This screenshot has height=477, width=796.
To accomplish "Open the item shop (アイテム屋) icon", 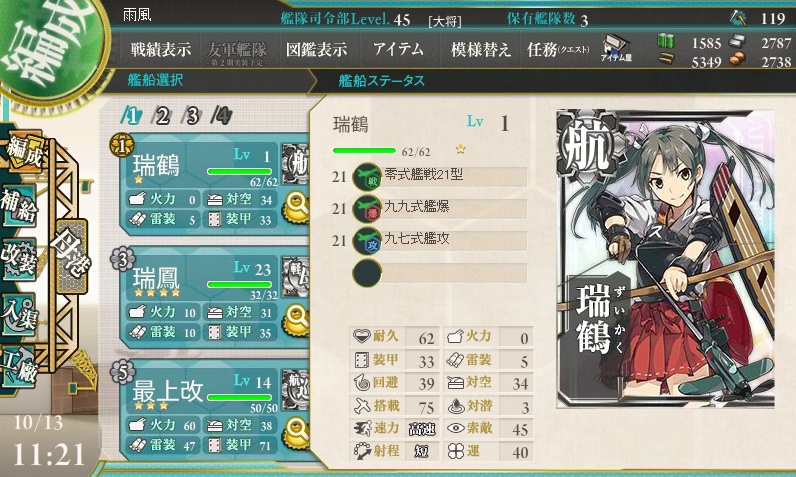I will 616,49.
